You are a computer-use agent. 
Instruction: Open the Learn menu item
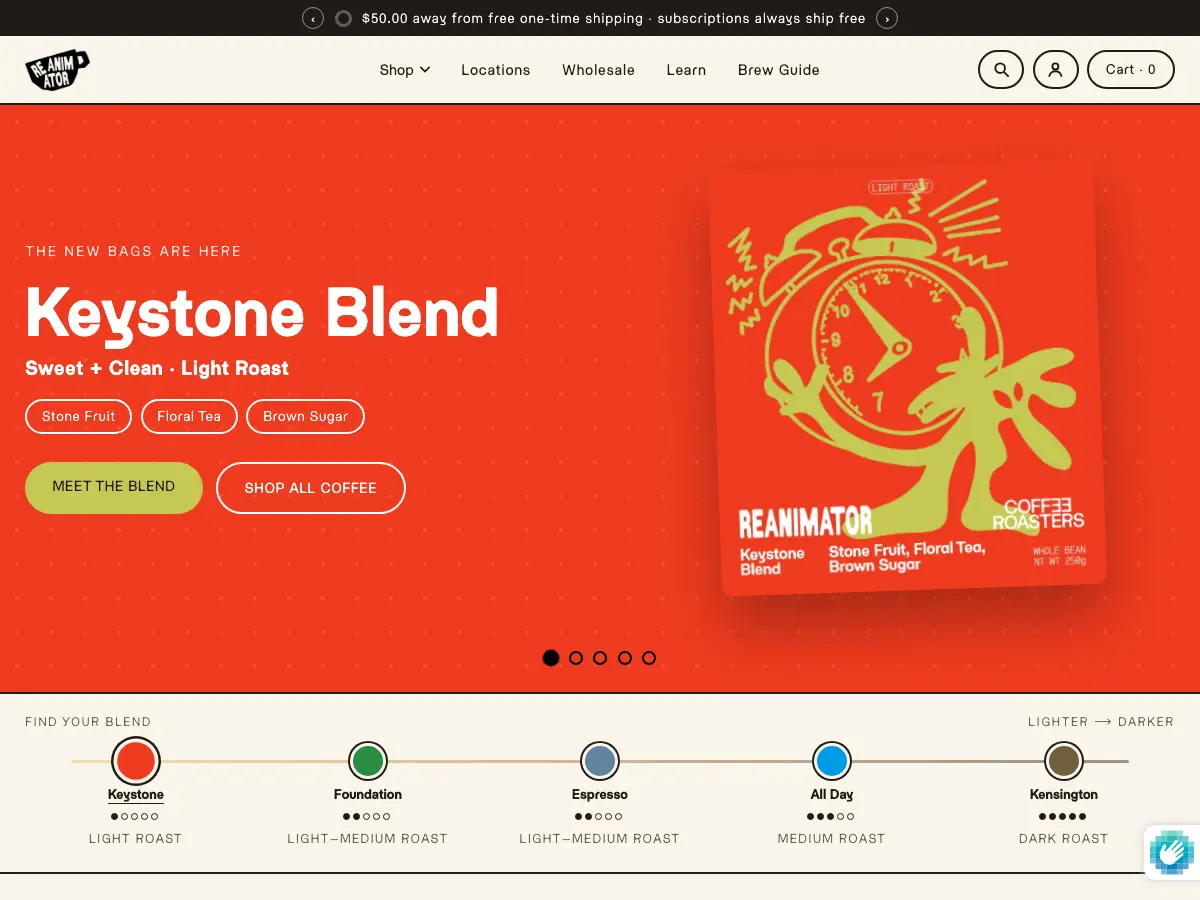686,70
